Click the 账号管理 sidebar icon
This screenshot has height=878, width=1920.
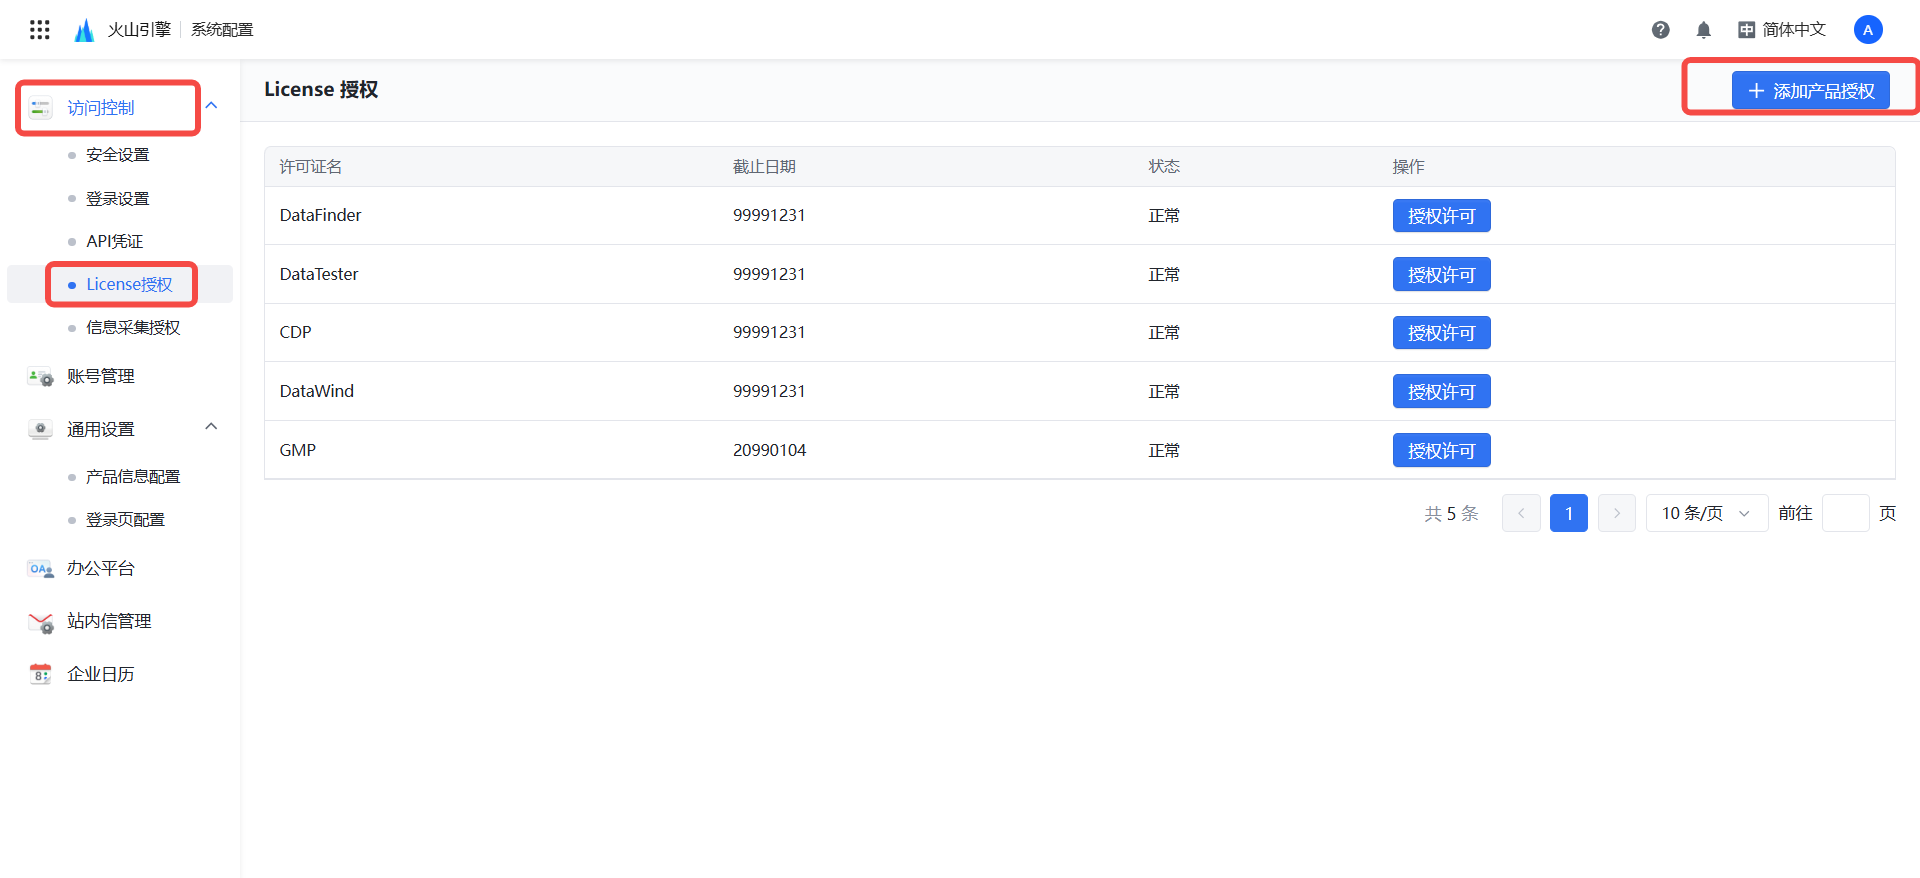pos(40,377)
